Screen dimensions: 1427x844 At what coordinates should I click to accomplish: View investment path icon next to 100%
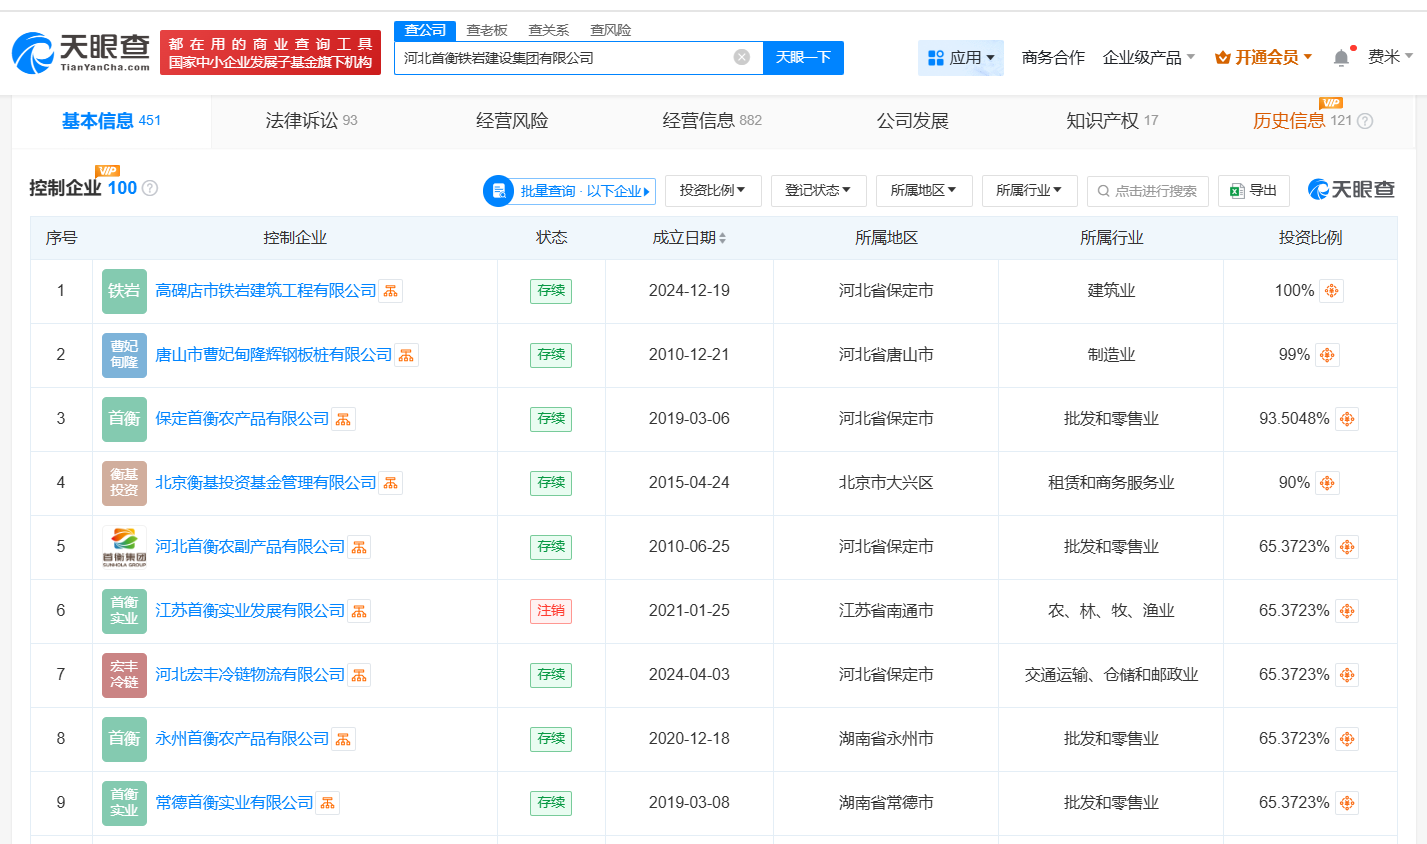(1331, 291)
